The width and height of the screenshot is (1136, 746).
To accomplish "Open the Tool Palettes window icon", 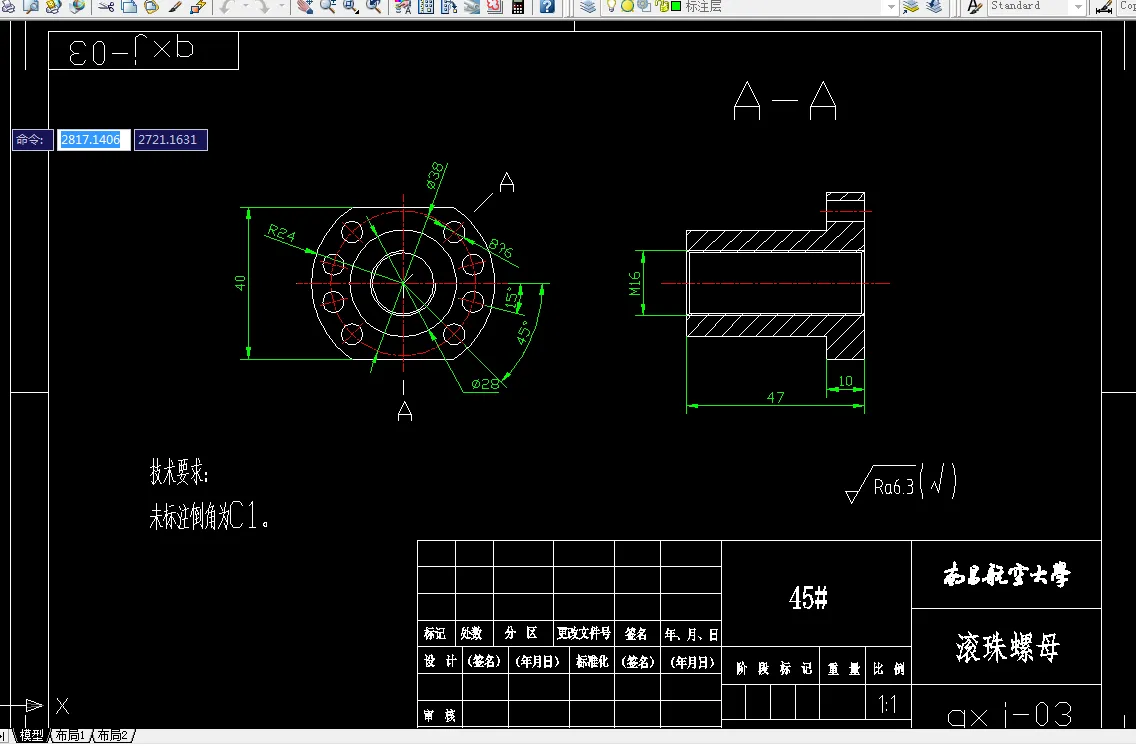I will (448, 7).
